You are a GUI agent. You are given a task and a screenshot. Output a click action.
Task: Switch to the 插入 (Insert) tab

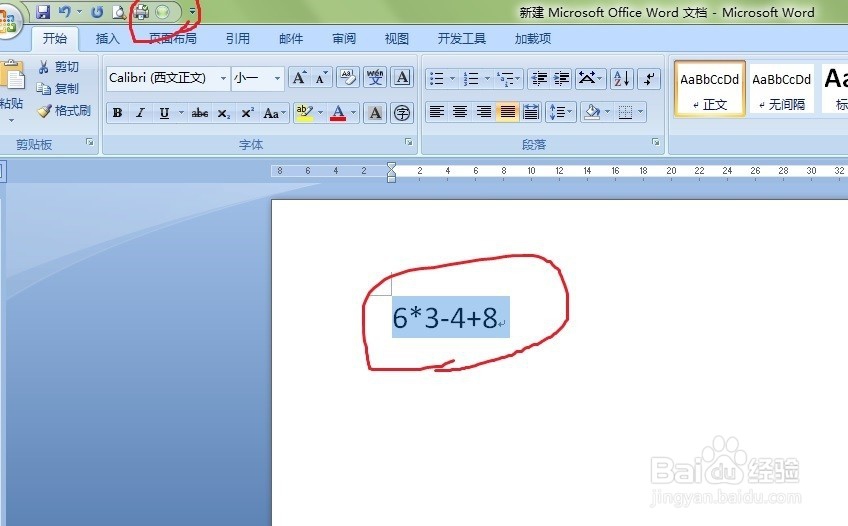[x=107, y=38]
